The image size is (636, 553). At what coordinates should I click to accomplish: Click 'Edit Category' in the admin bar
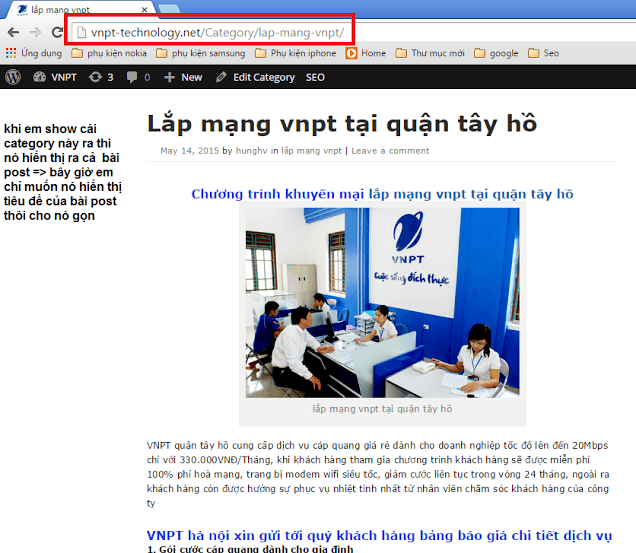point(256,77)
